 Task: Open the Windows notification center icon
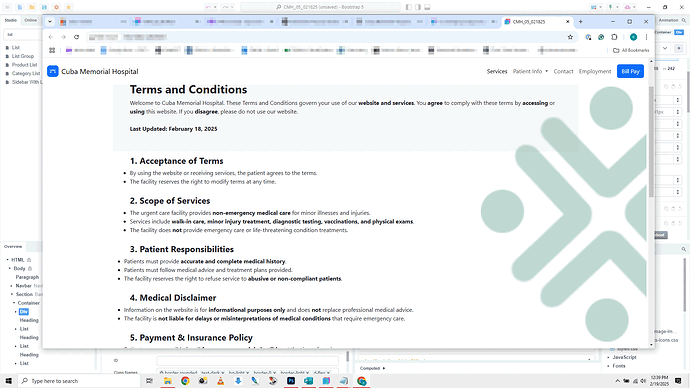tap(679, 381)
